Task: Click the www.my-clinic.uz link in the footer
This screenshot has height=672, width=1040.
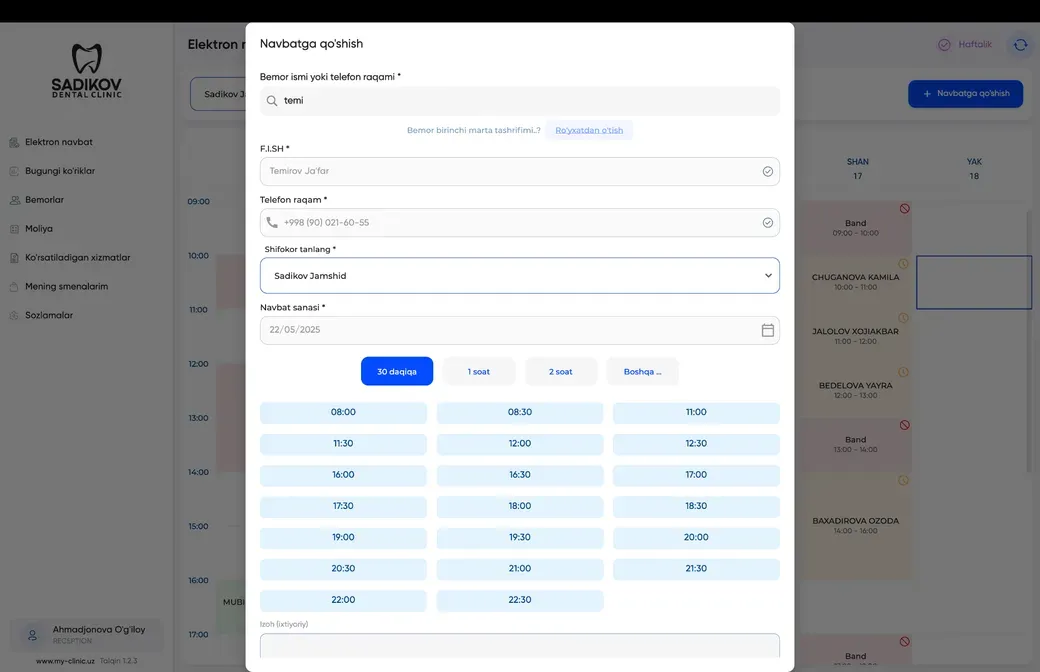Action: click(x=65, y=661)
